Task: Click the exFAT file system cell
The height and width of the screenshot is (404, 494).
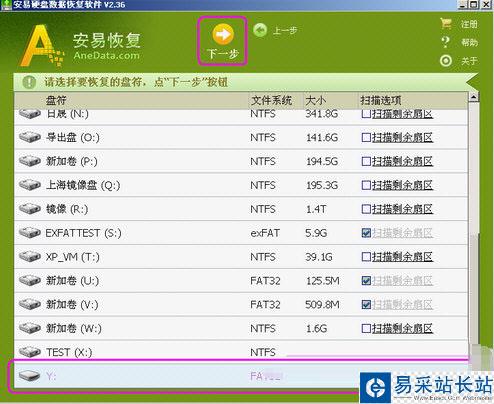Action: coord(265,233)
